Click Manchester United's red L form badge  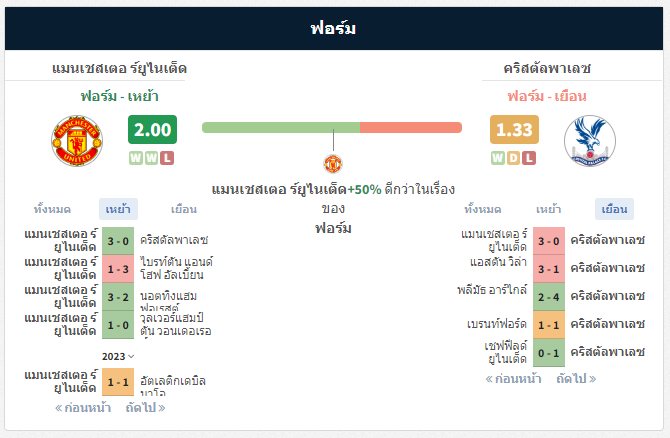click(167, 158)
